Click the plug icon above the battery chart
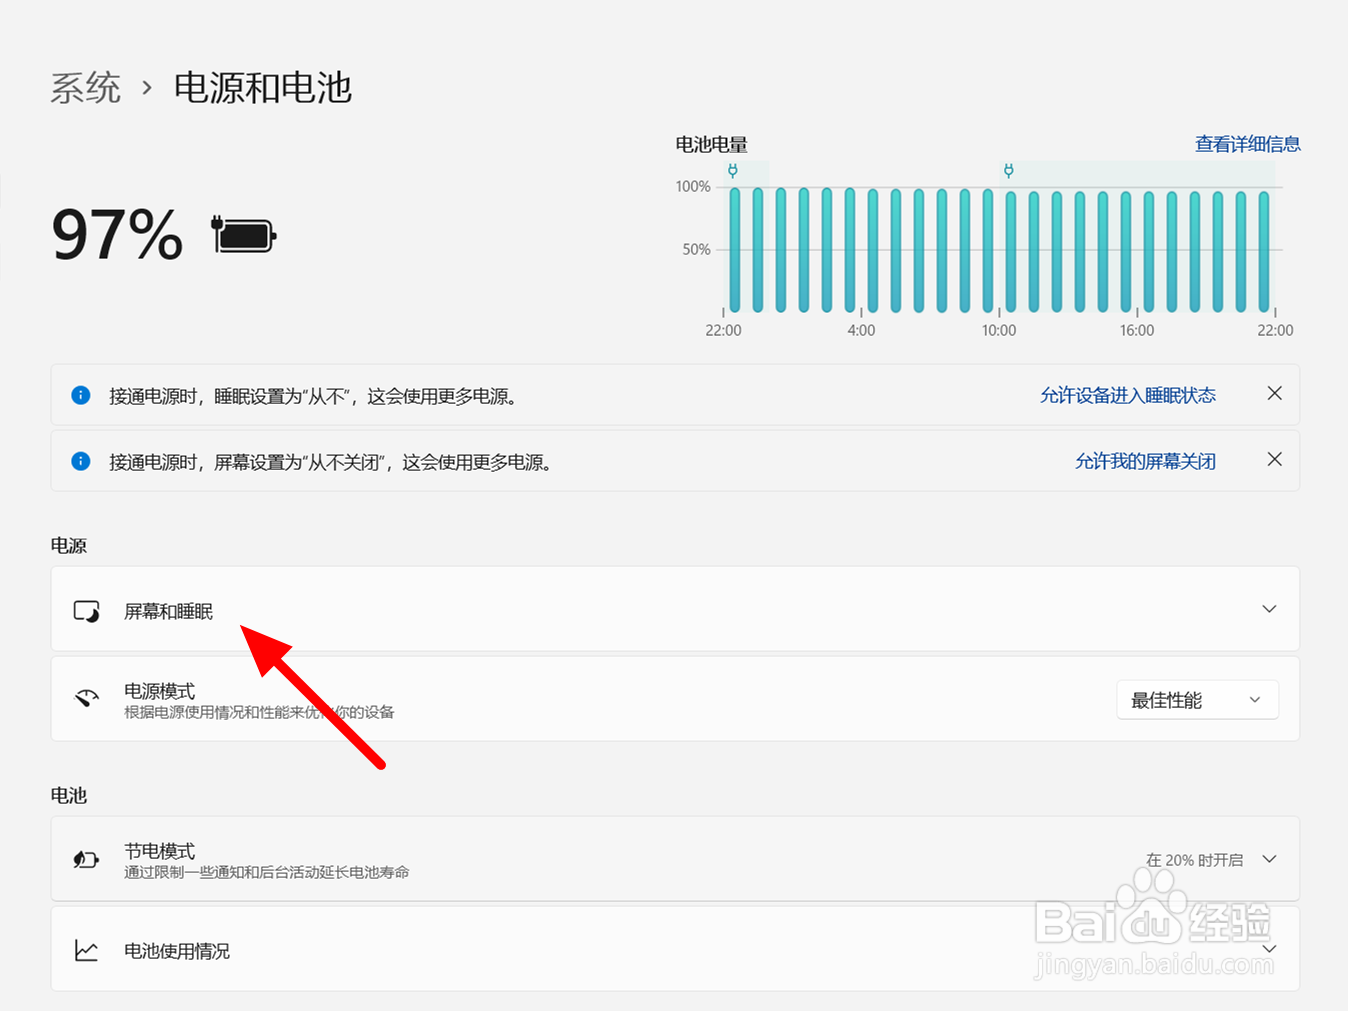This screenshot has height=1011, width=1348. tap(733, 170)
